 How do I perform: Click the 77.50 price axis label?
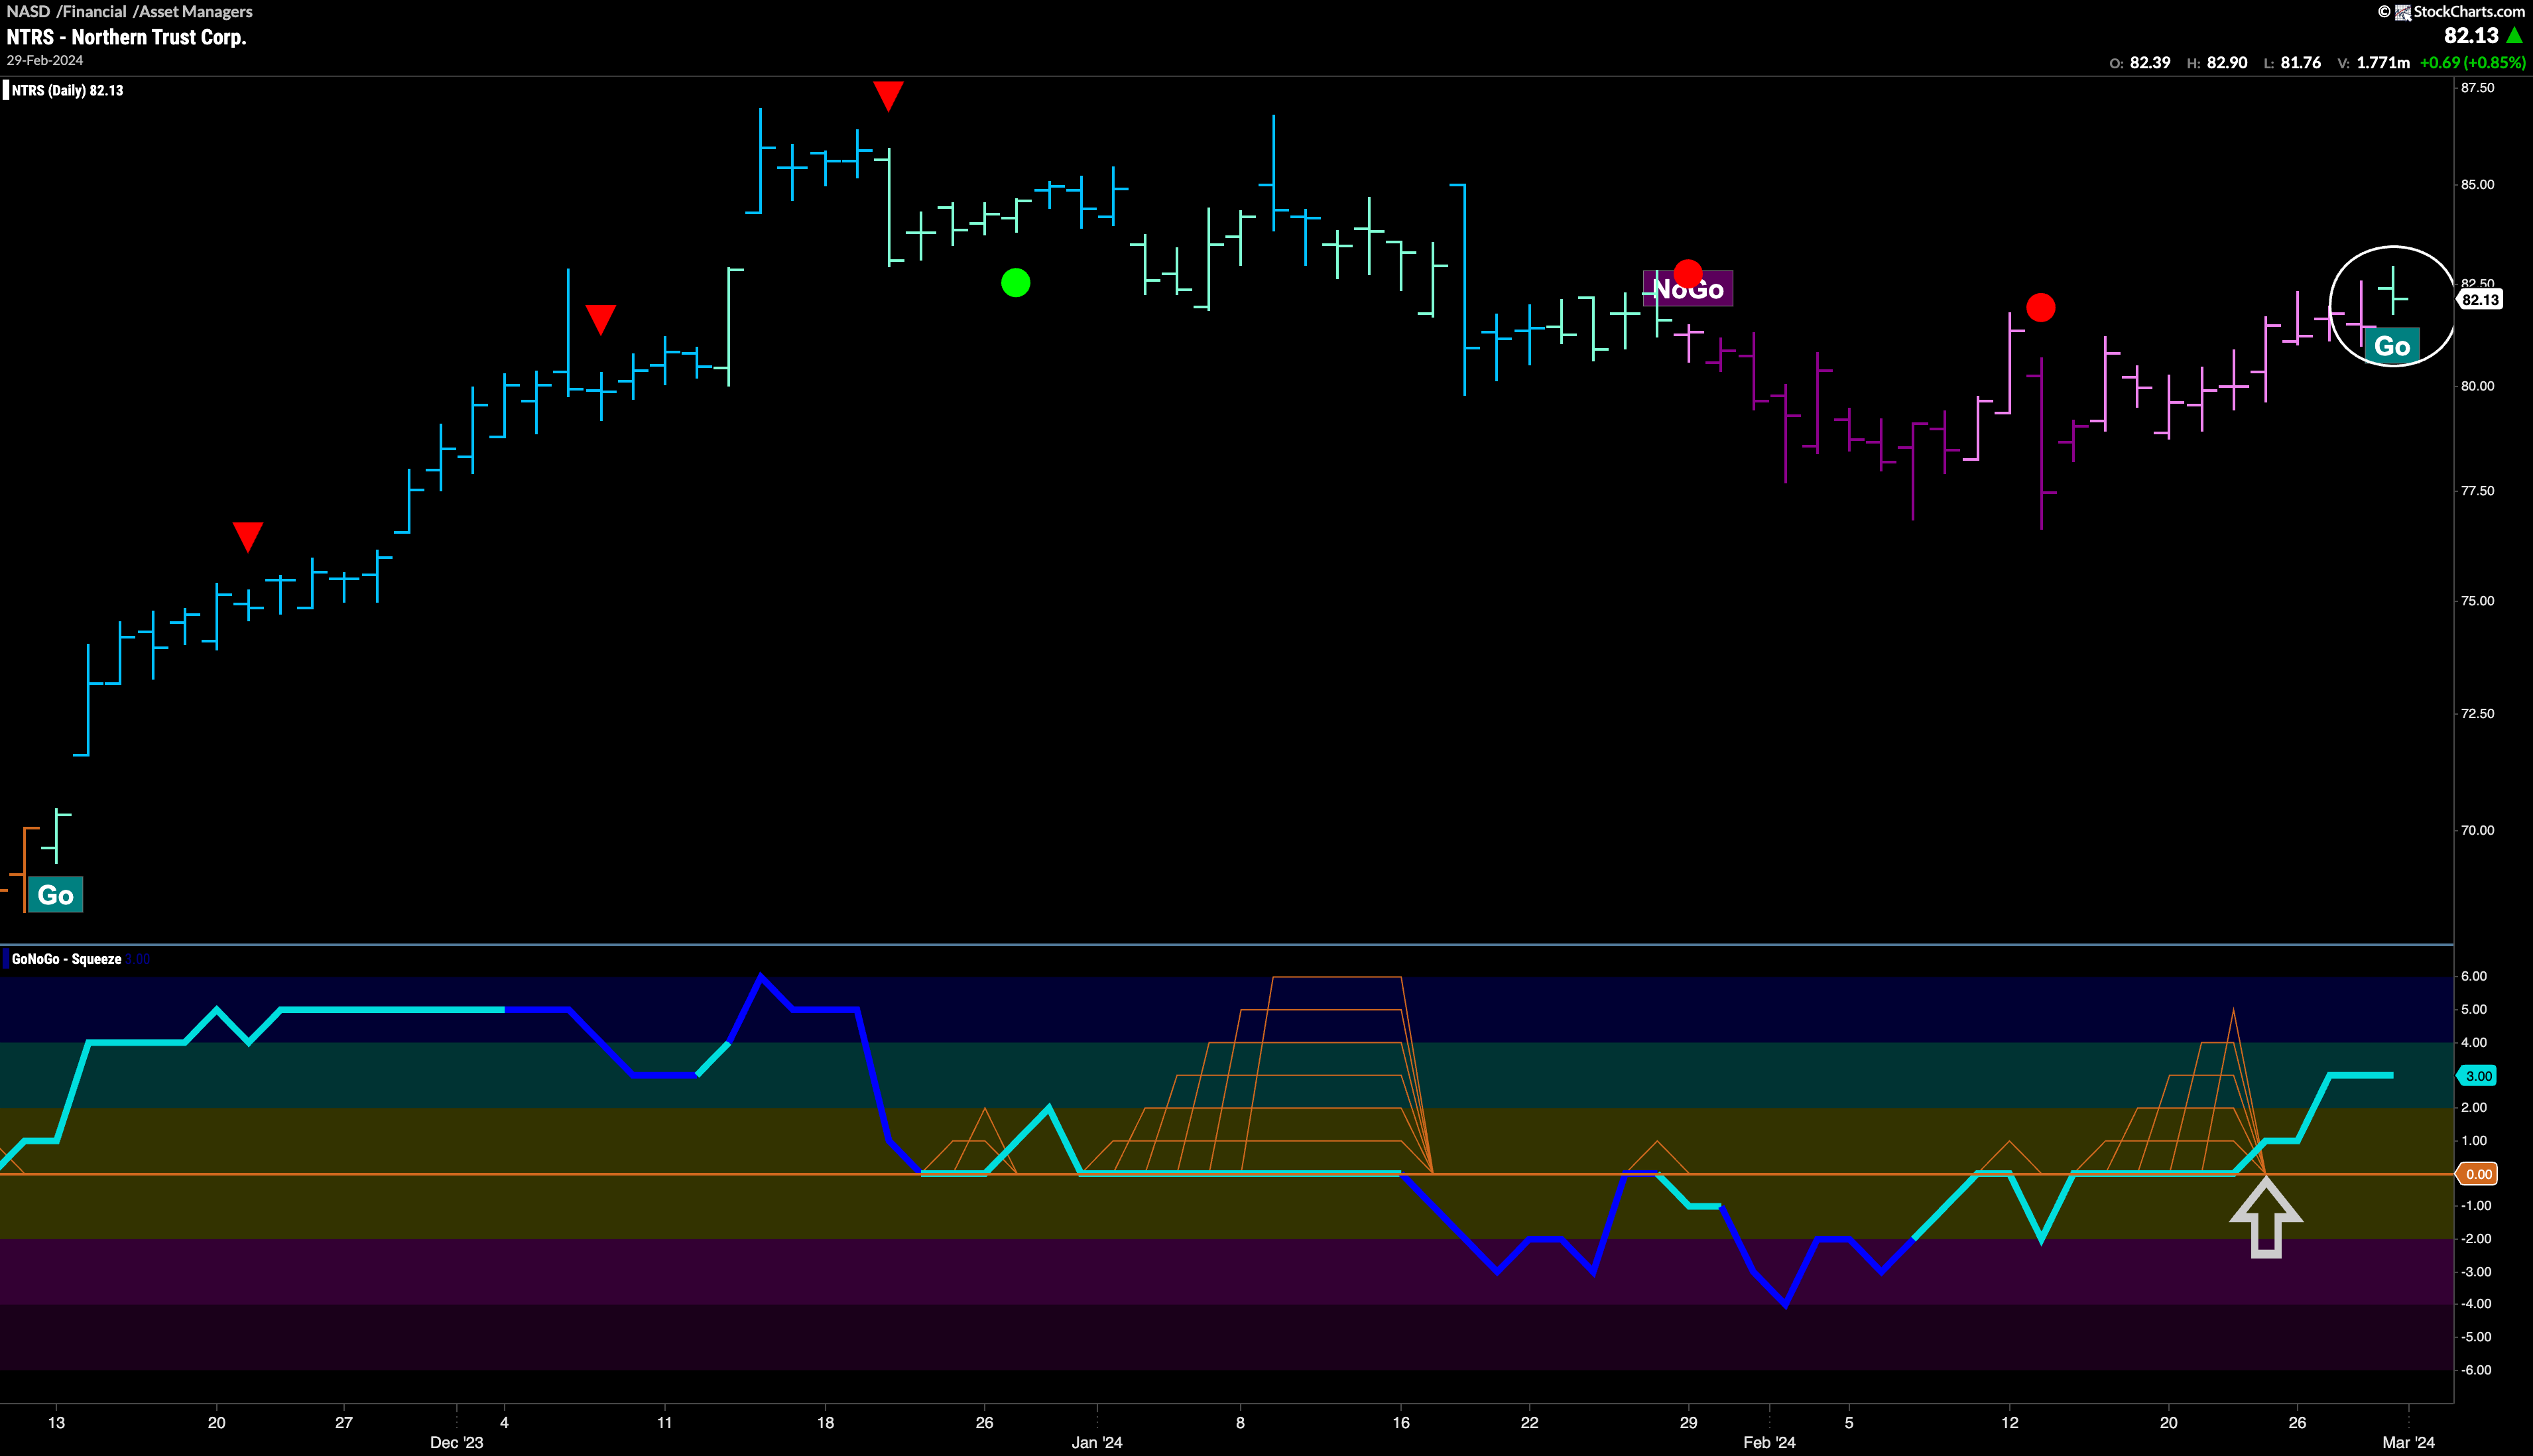coord(2477,491)
